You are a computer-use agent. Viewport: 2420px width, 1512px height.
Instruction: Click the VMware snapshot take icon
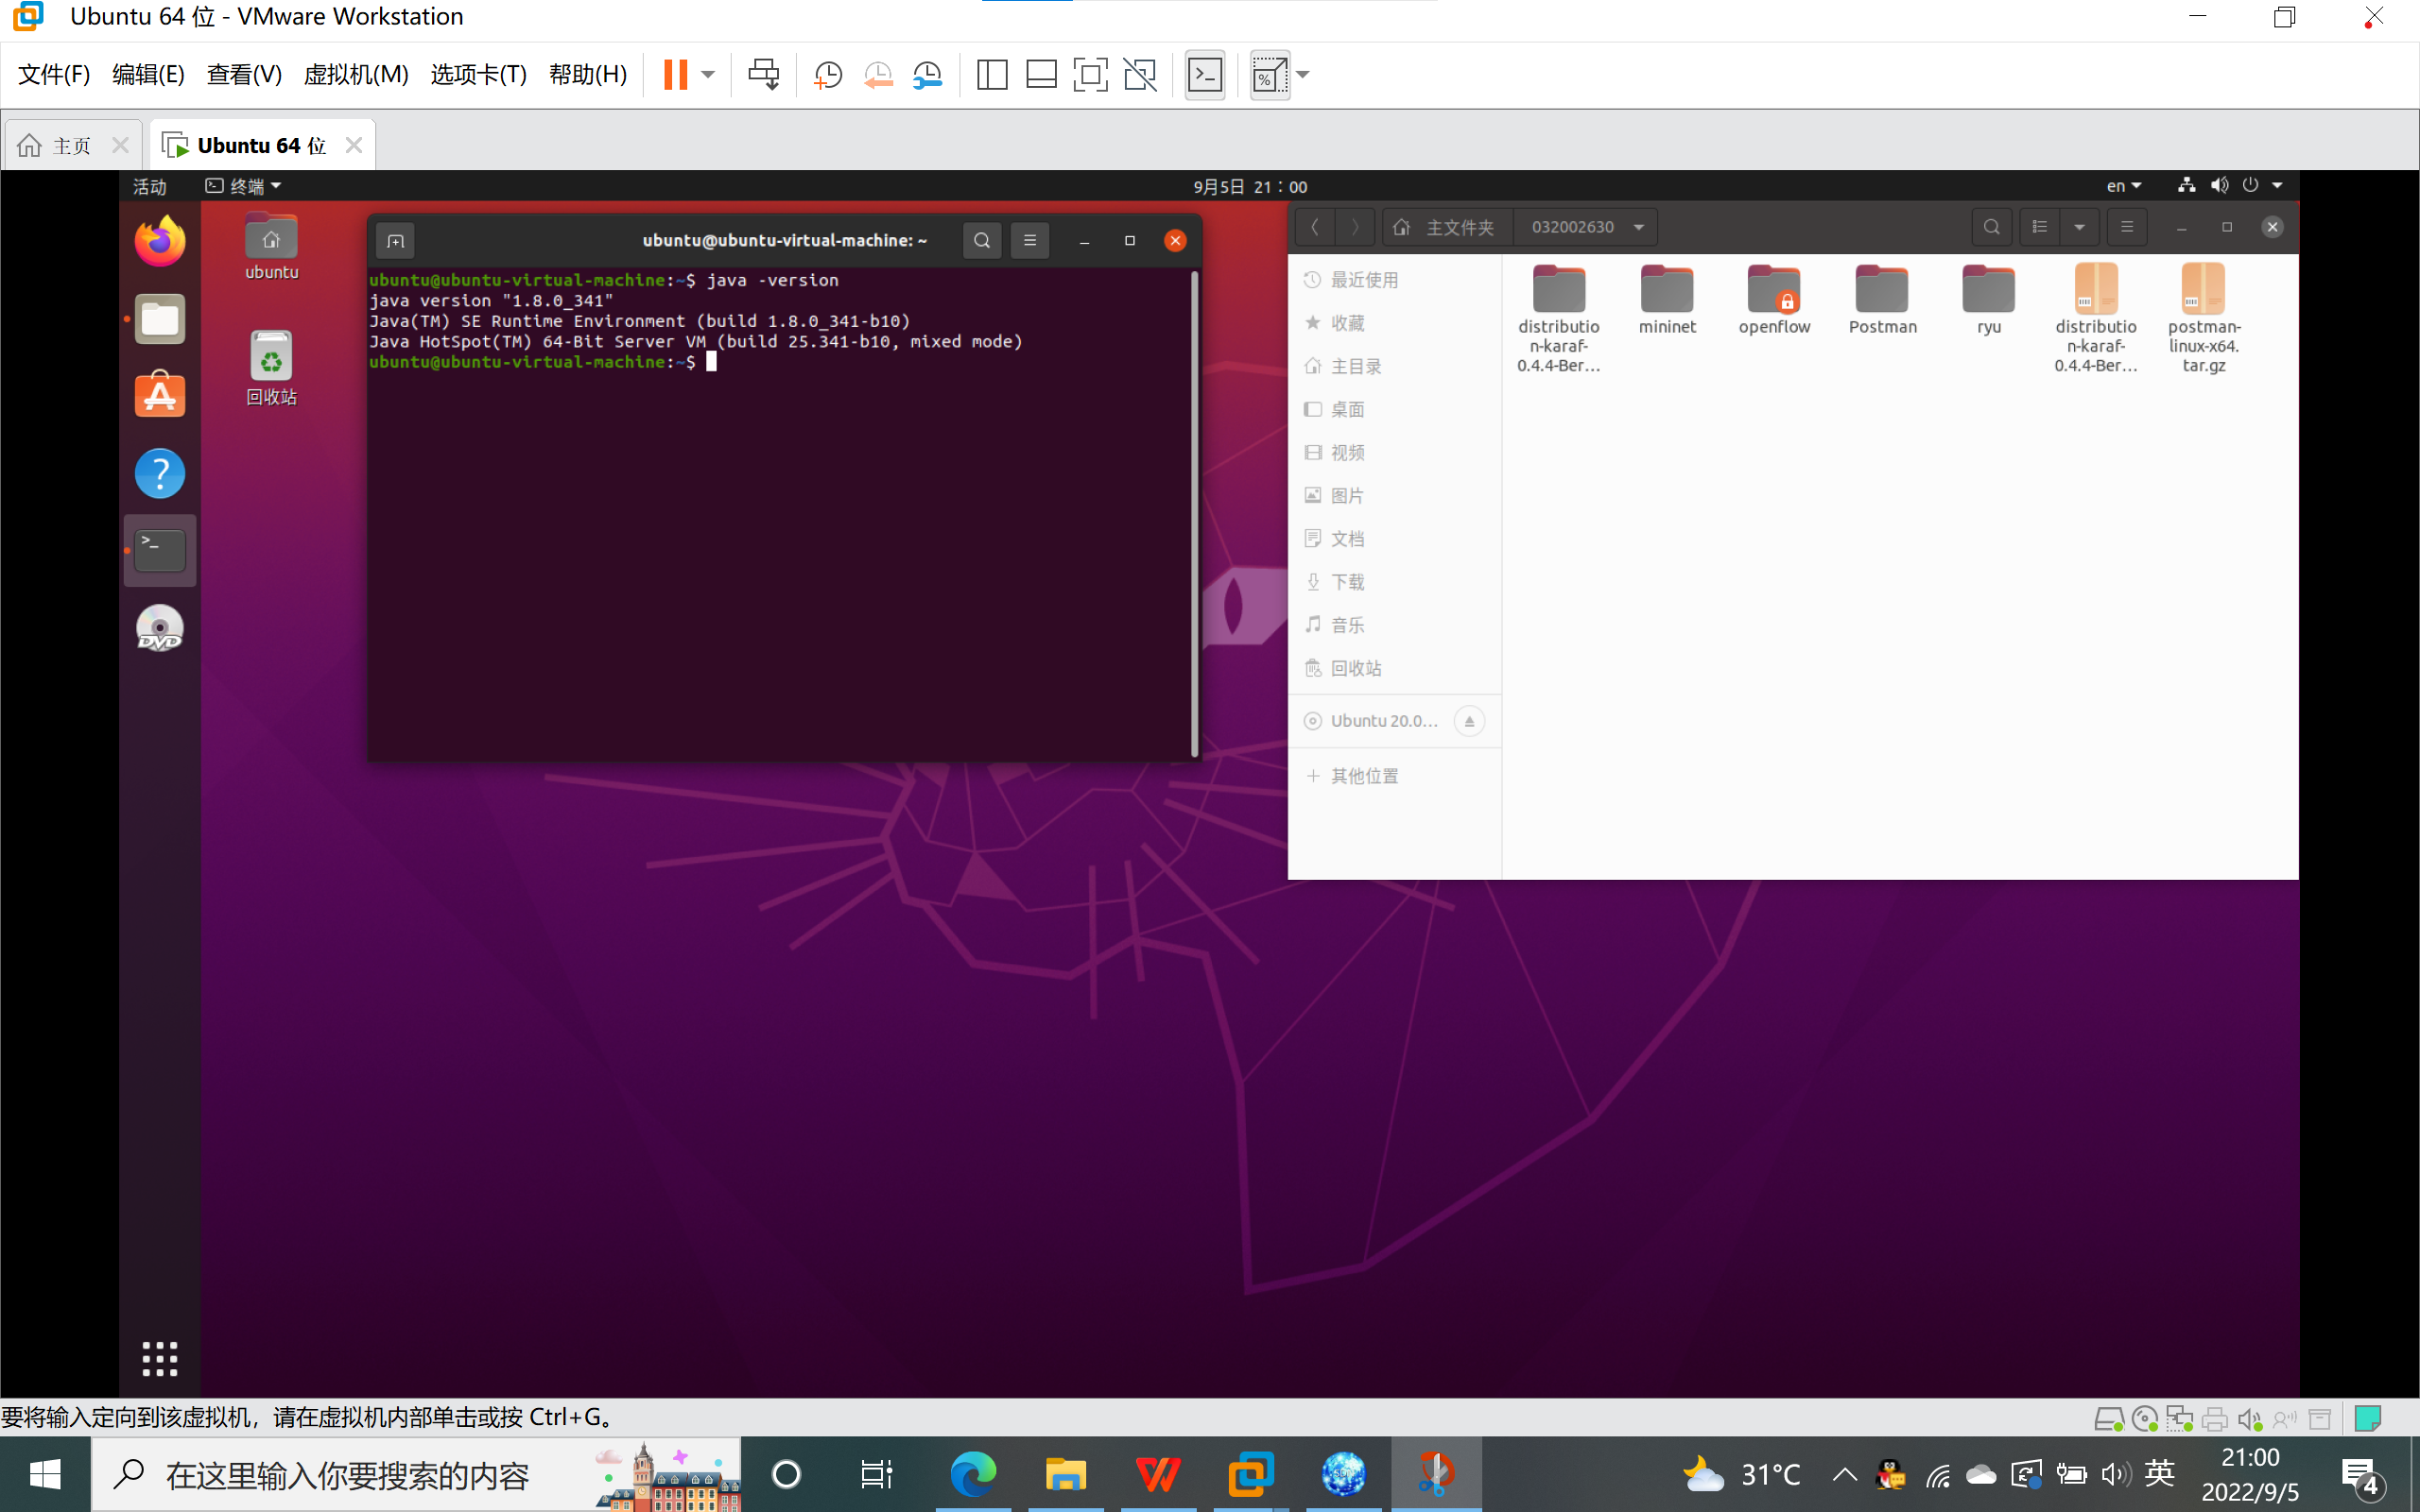(x=828, y=75)
